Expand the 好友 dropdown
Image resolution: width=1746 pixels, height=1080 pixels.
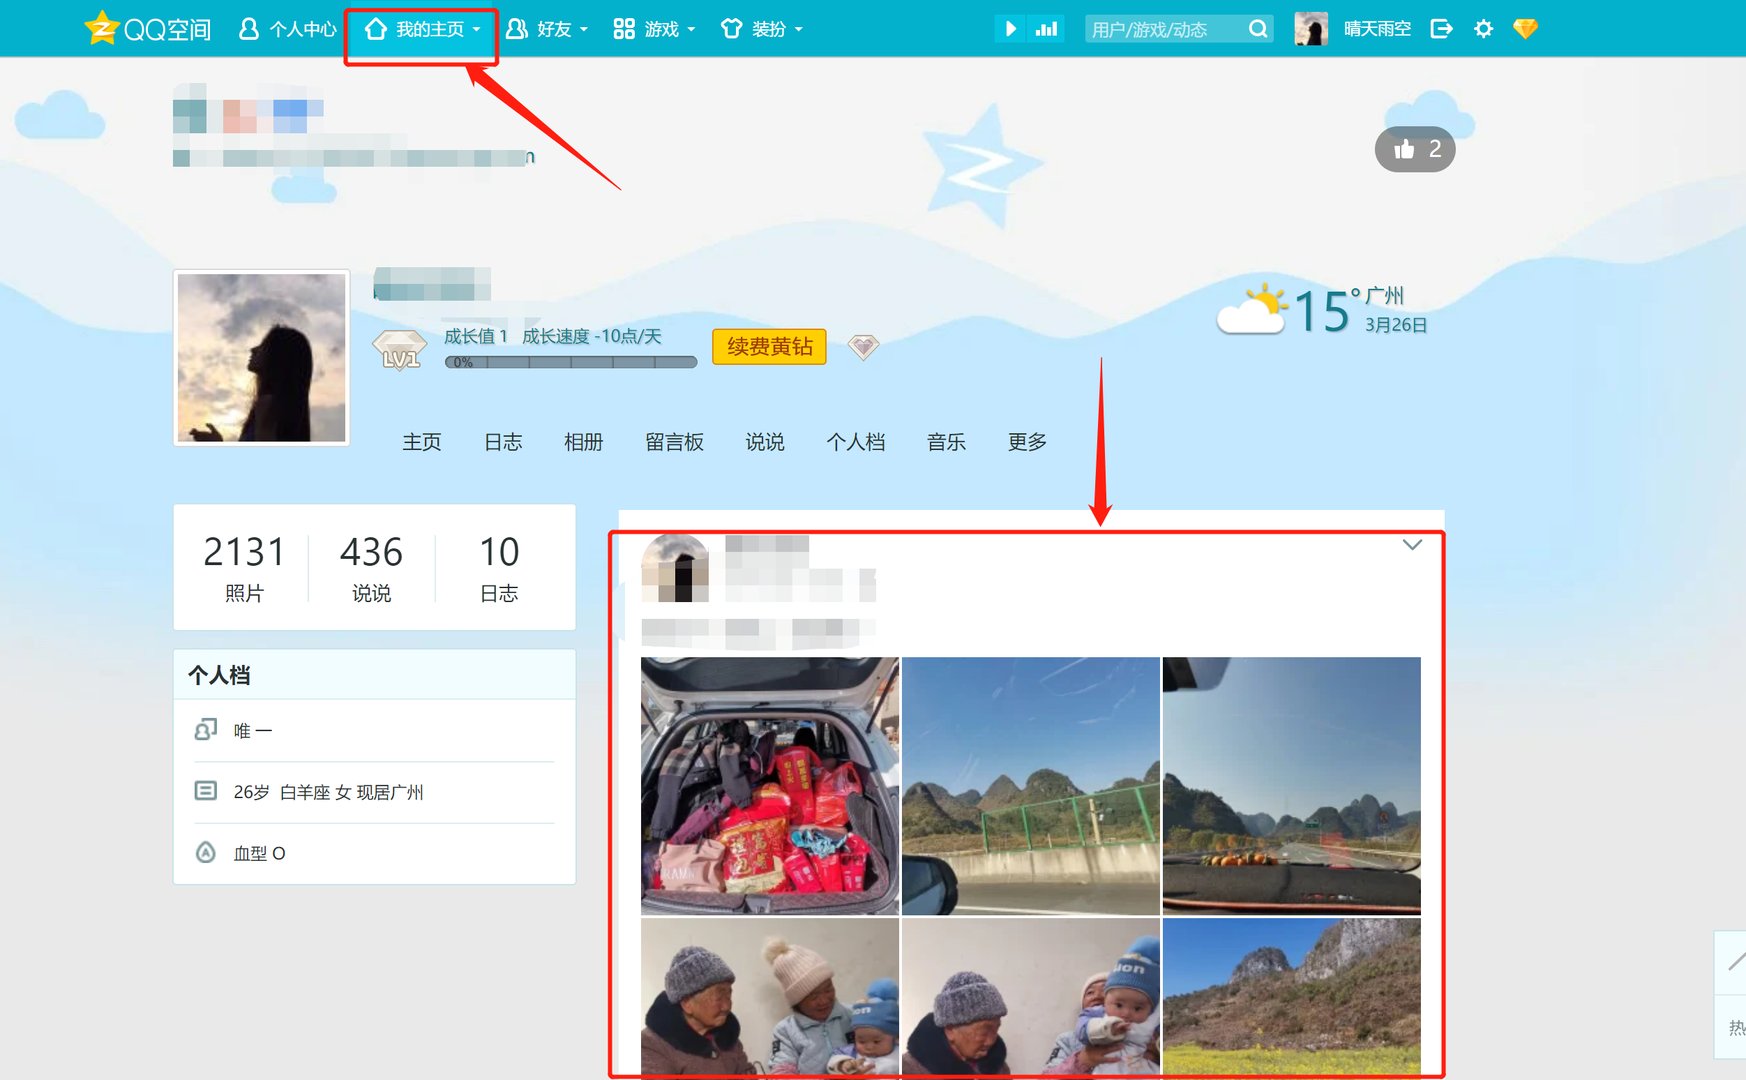[547, 29]
